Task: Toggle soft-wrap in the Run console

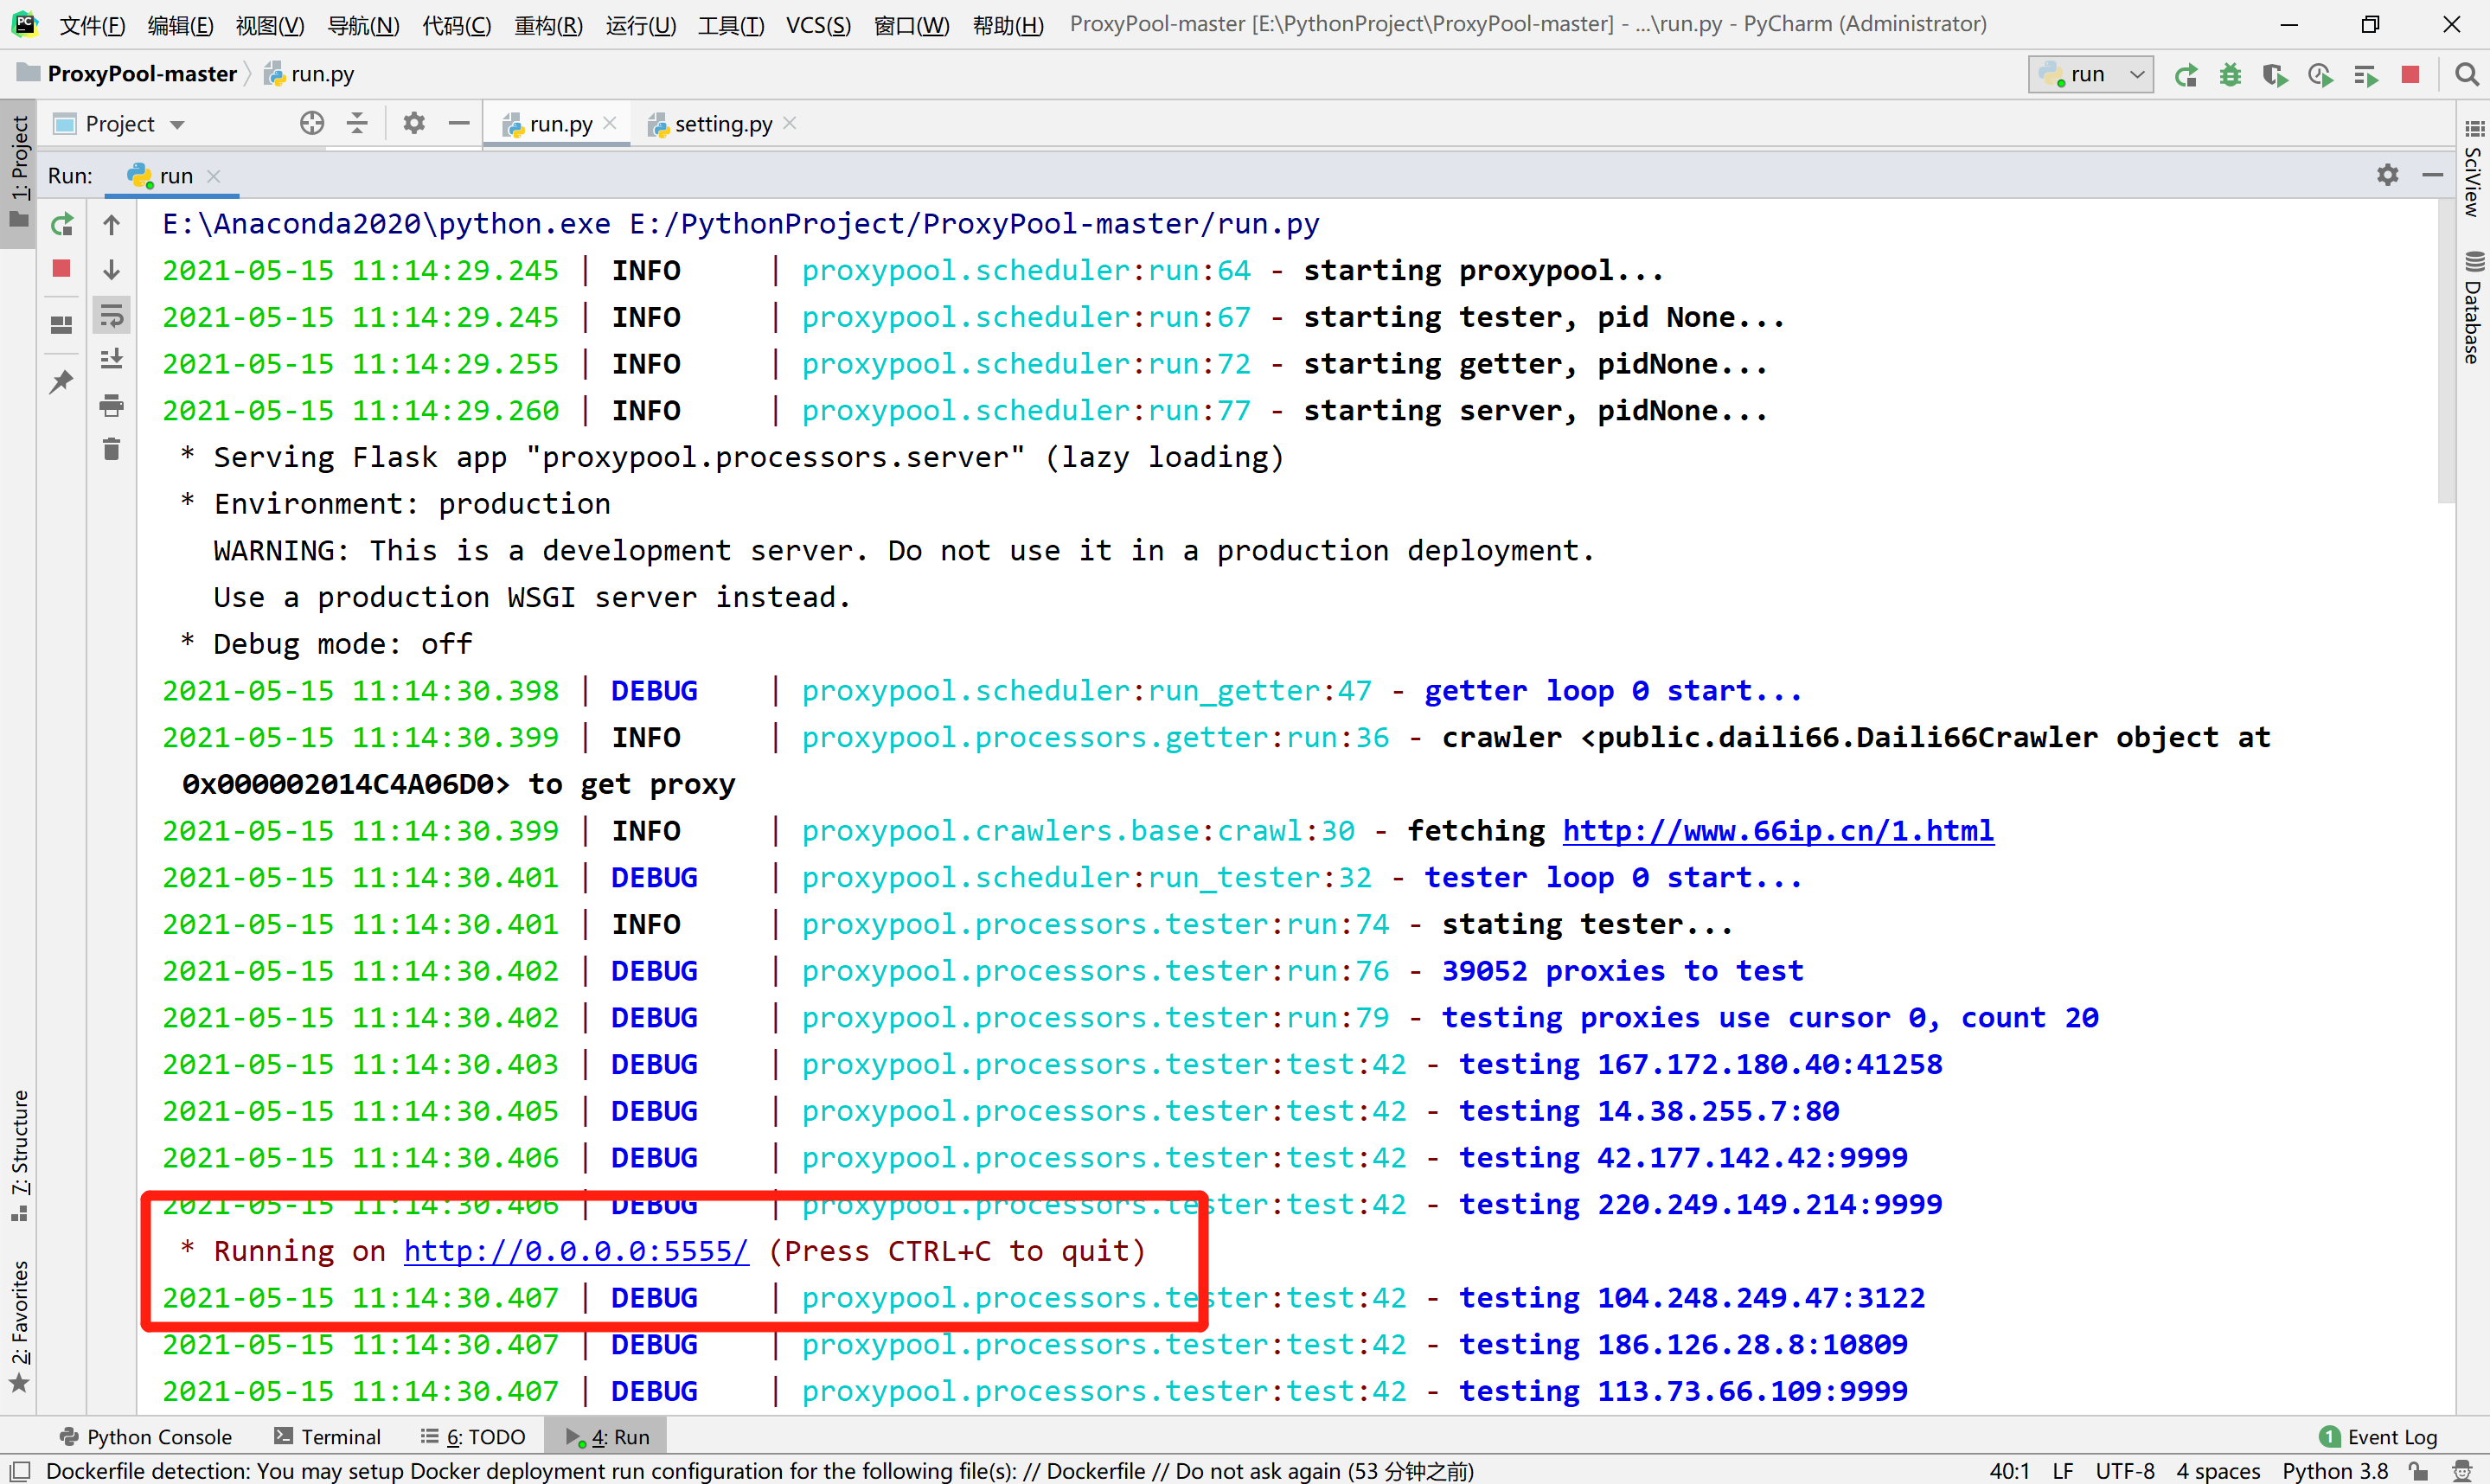Action: (x=112, y=316)
